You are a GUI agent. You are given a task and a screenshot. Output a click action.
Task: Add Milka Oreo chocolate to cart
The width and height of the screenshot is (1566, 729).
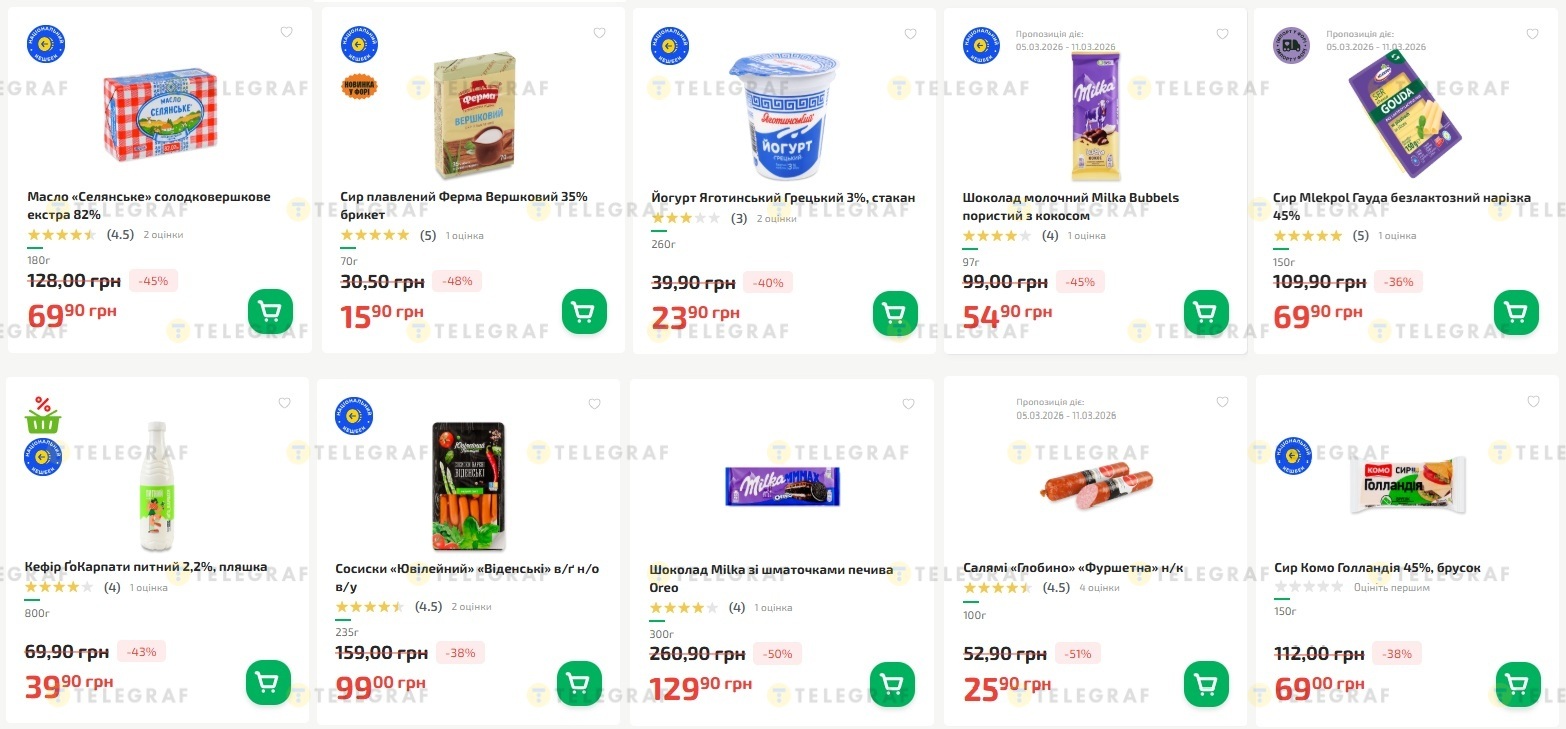coord(892,684)
